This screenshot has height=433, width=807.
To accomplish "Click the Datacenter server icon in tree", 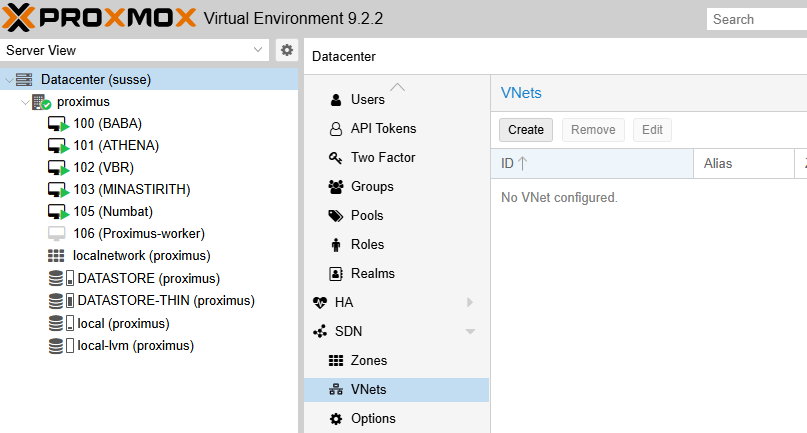I will (24, 80).
